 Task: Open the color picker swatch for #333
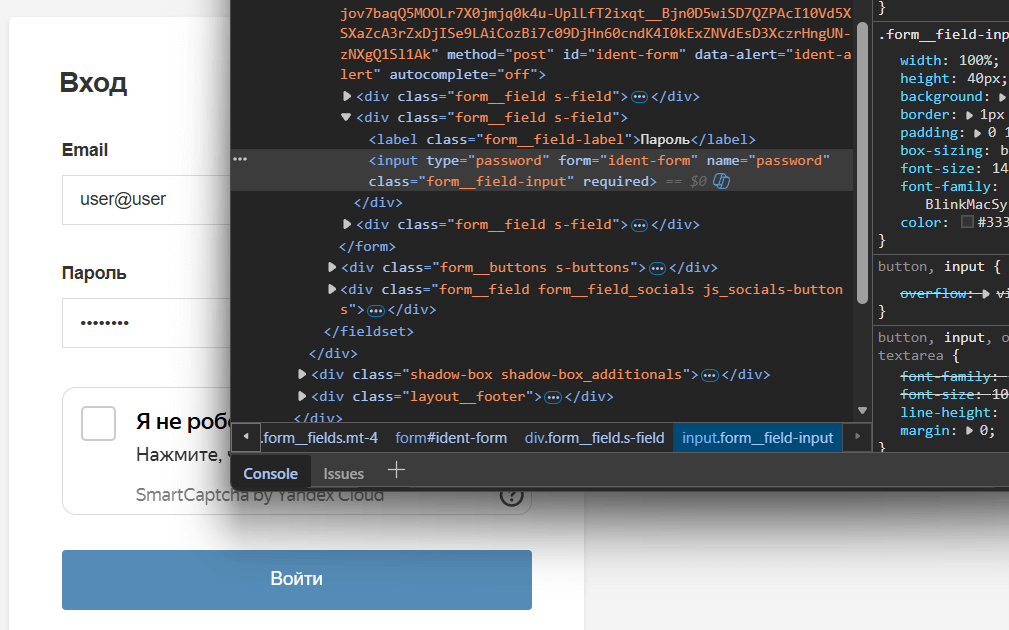[x=967, y=222]
